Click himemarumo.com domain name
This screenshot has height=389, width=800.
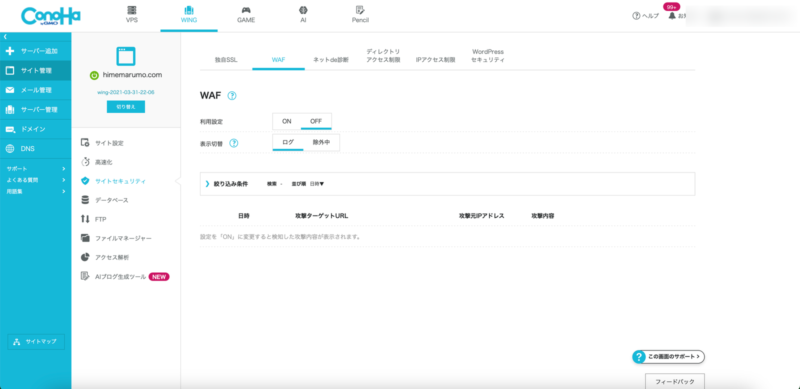click(132, 75)
